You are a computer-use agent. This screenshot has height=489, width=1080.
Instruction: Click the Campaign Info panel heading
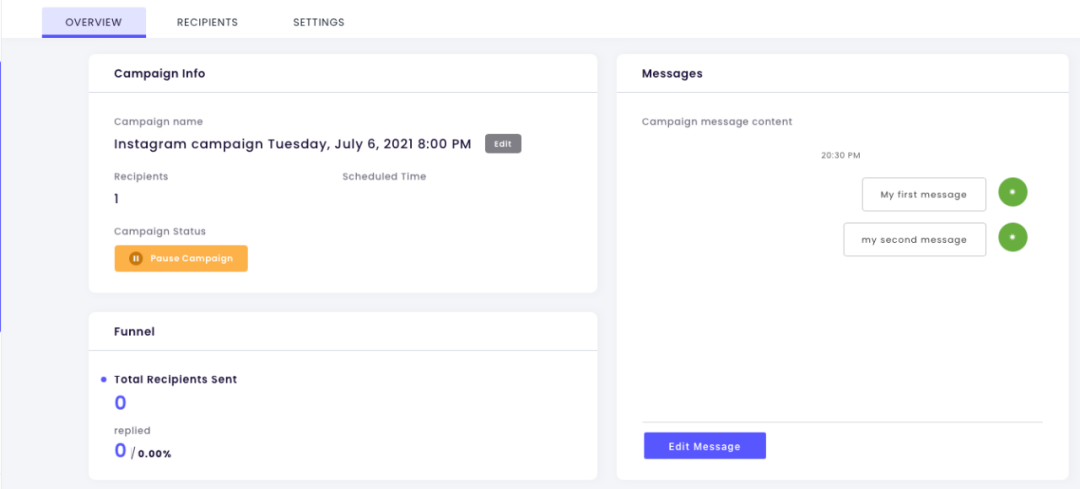[x=160, y=74]
